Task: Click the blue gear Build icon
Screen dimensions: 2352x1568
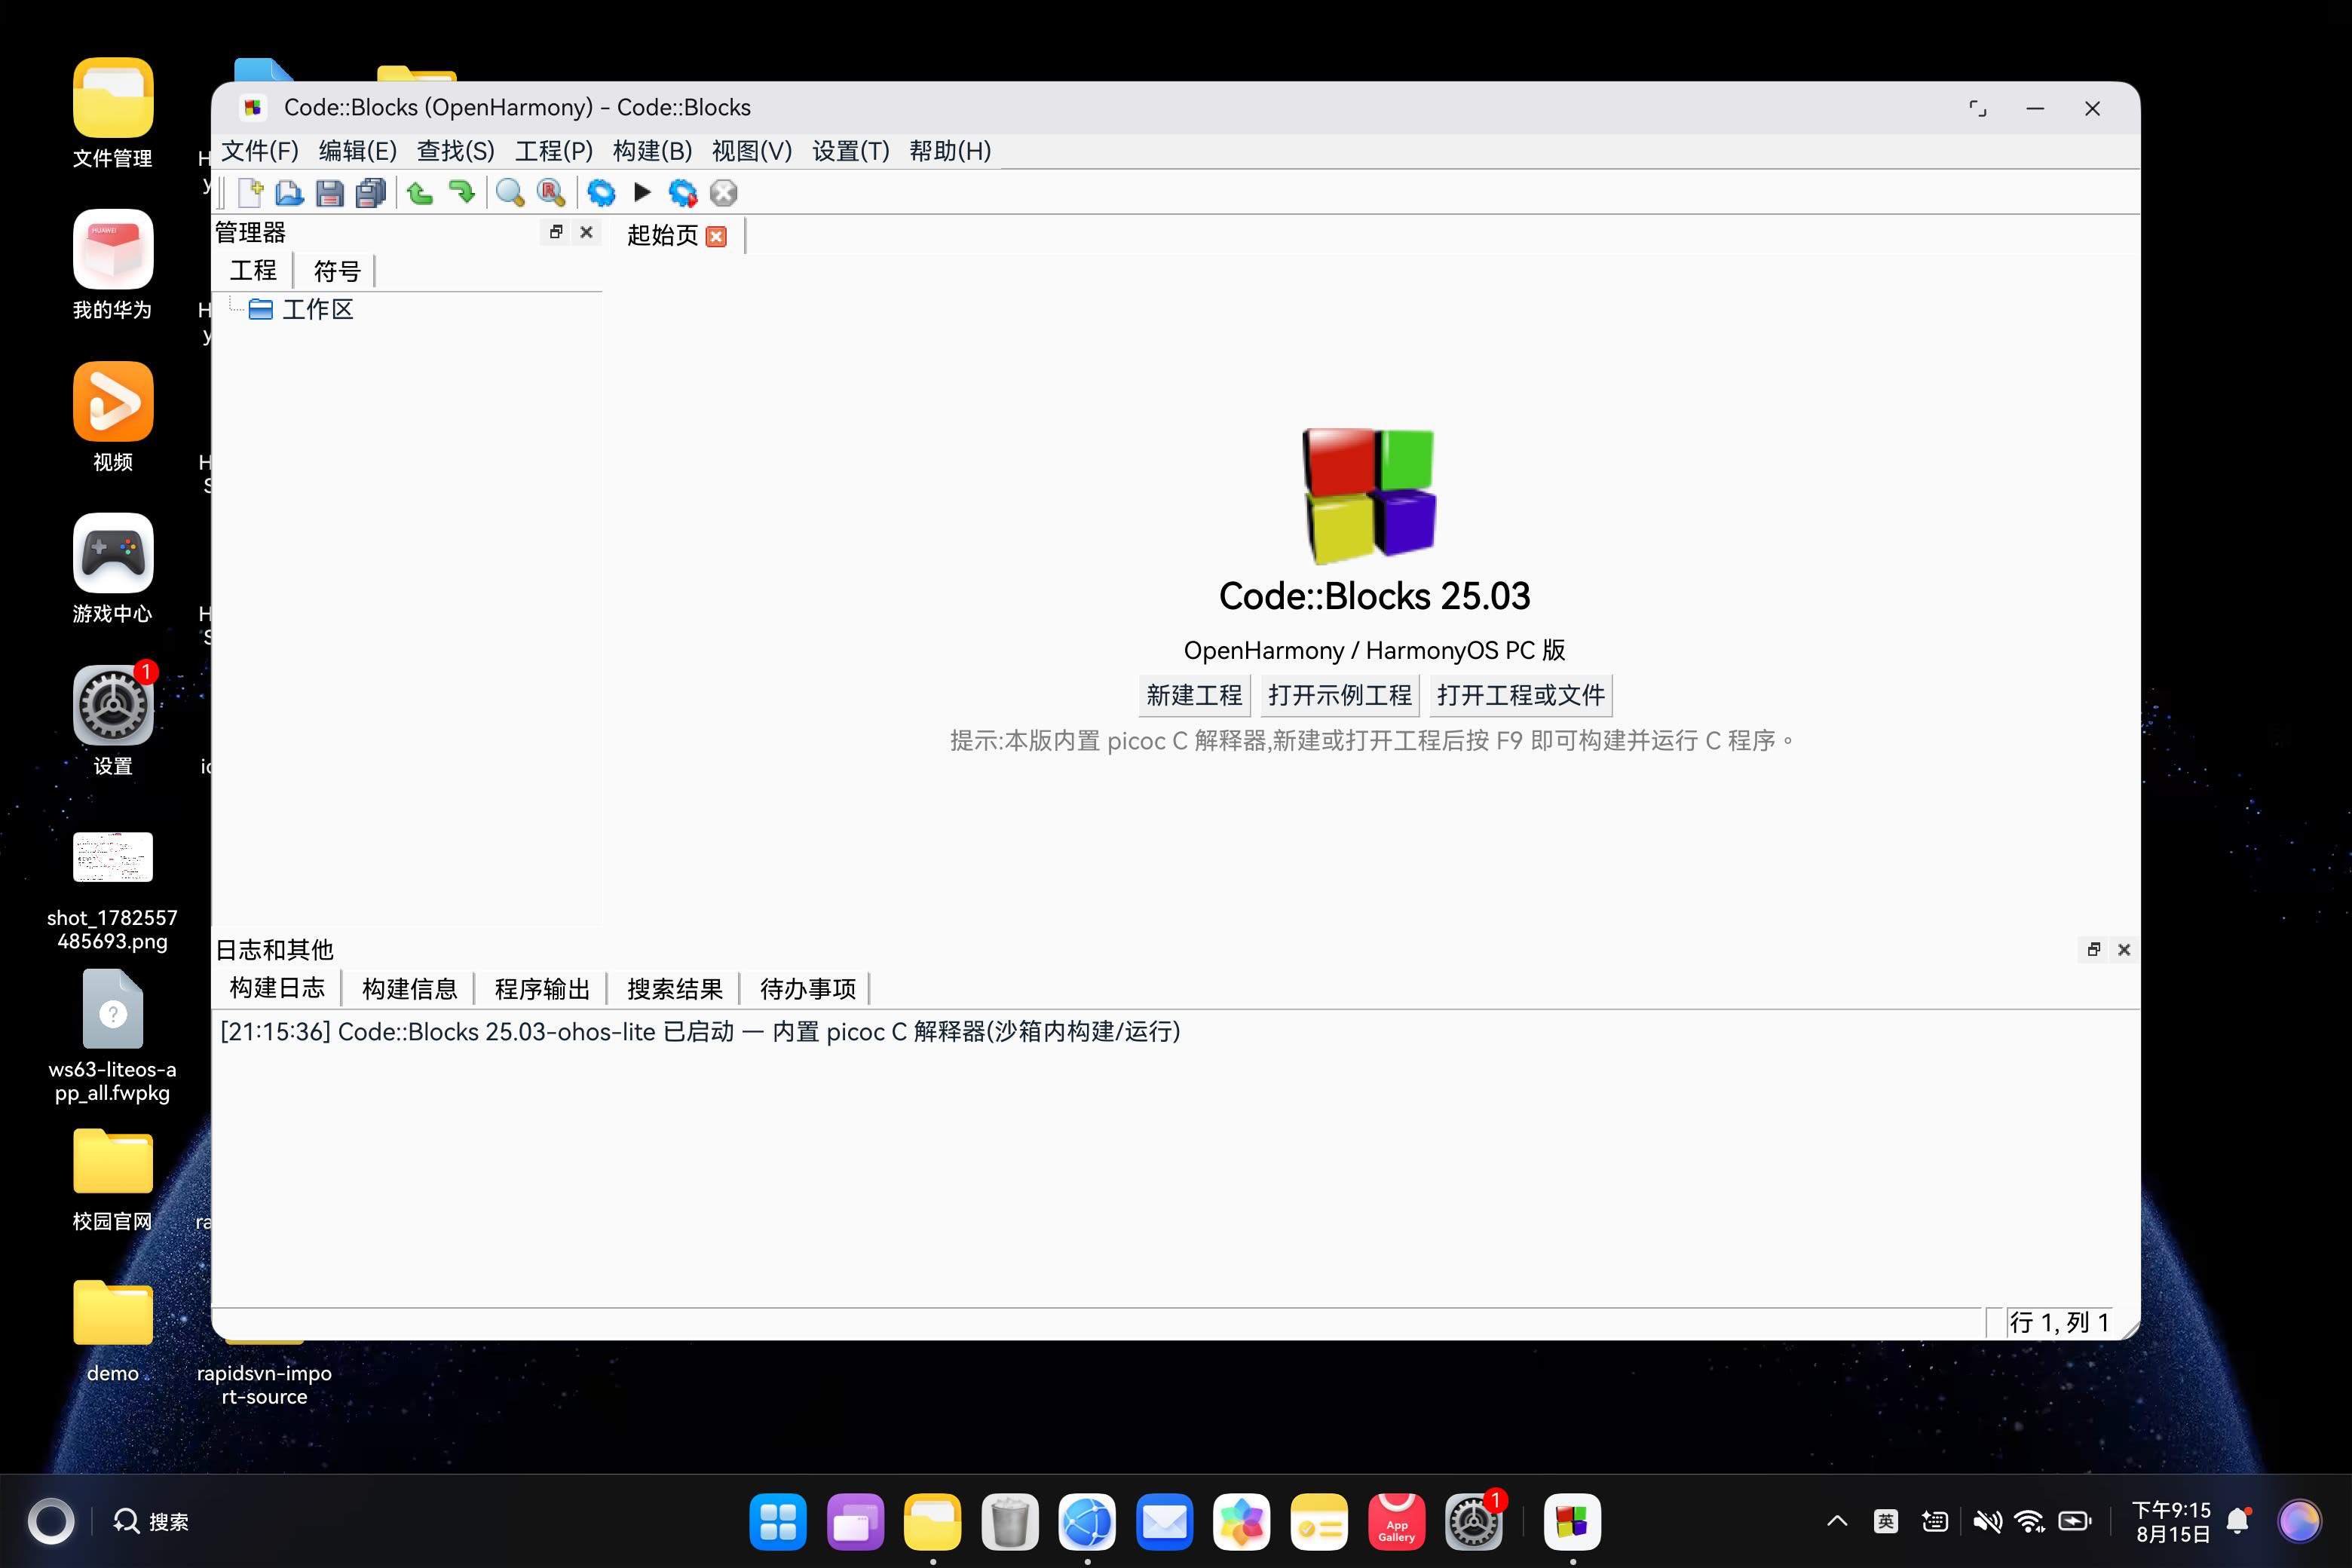Action: point(601,192)
